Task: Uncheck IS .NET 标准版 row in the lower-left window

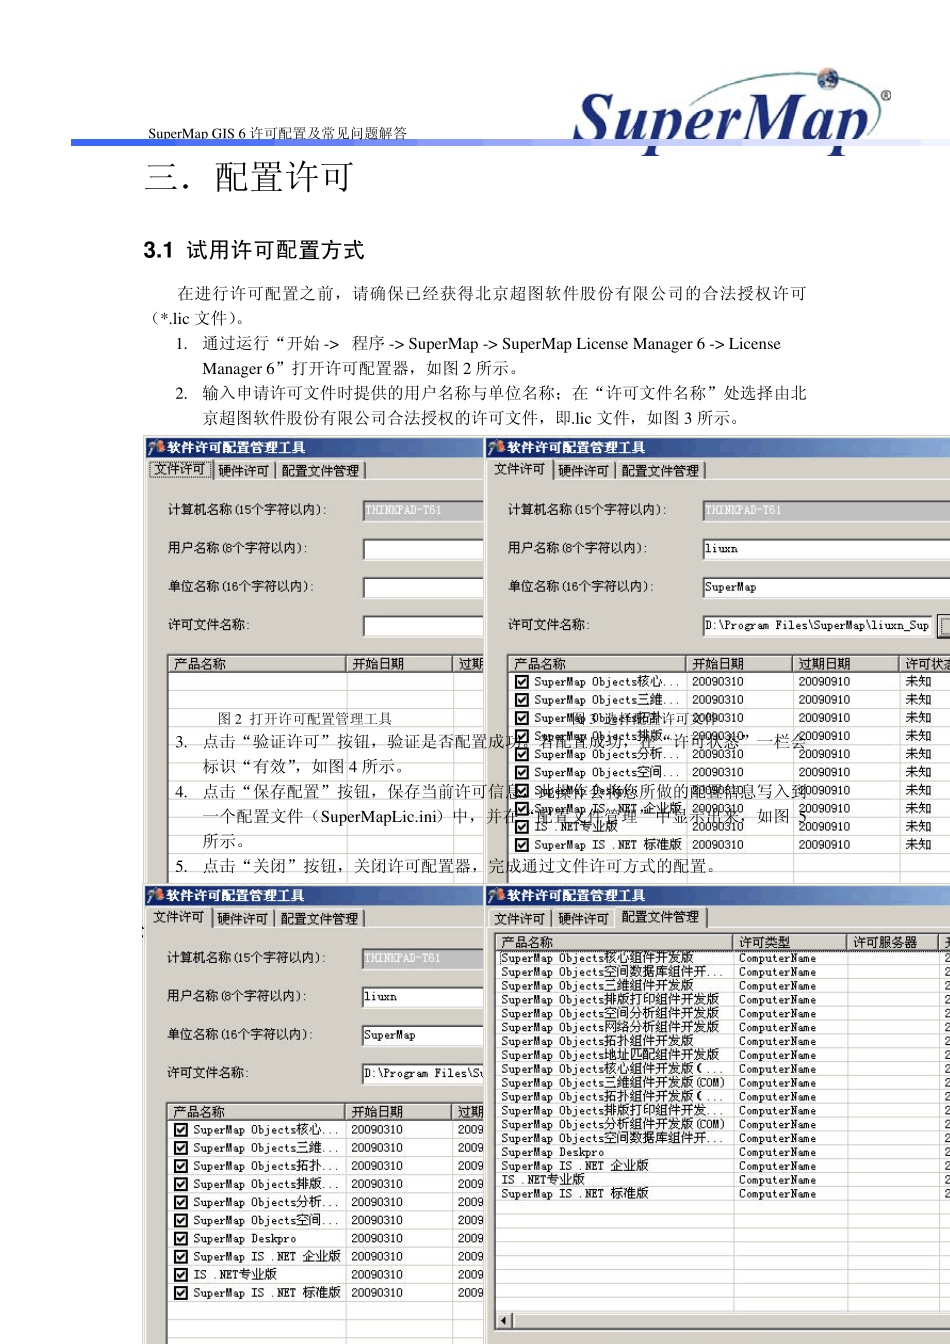Action: tap(181, 1292)
